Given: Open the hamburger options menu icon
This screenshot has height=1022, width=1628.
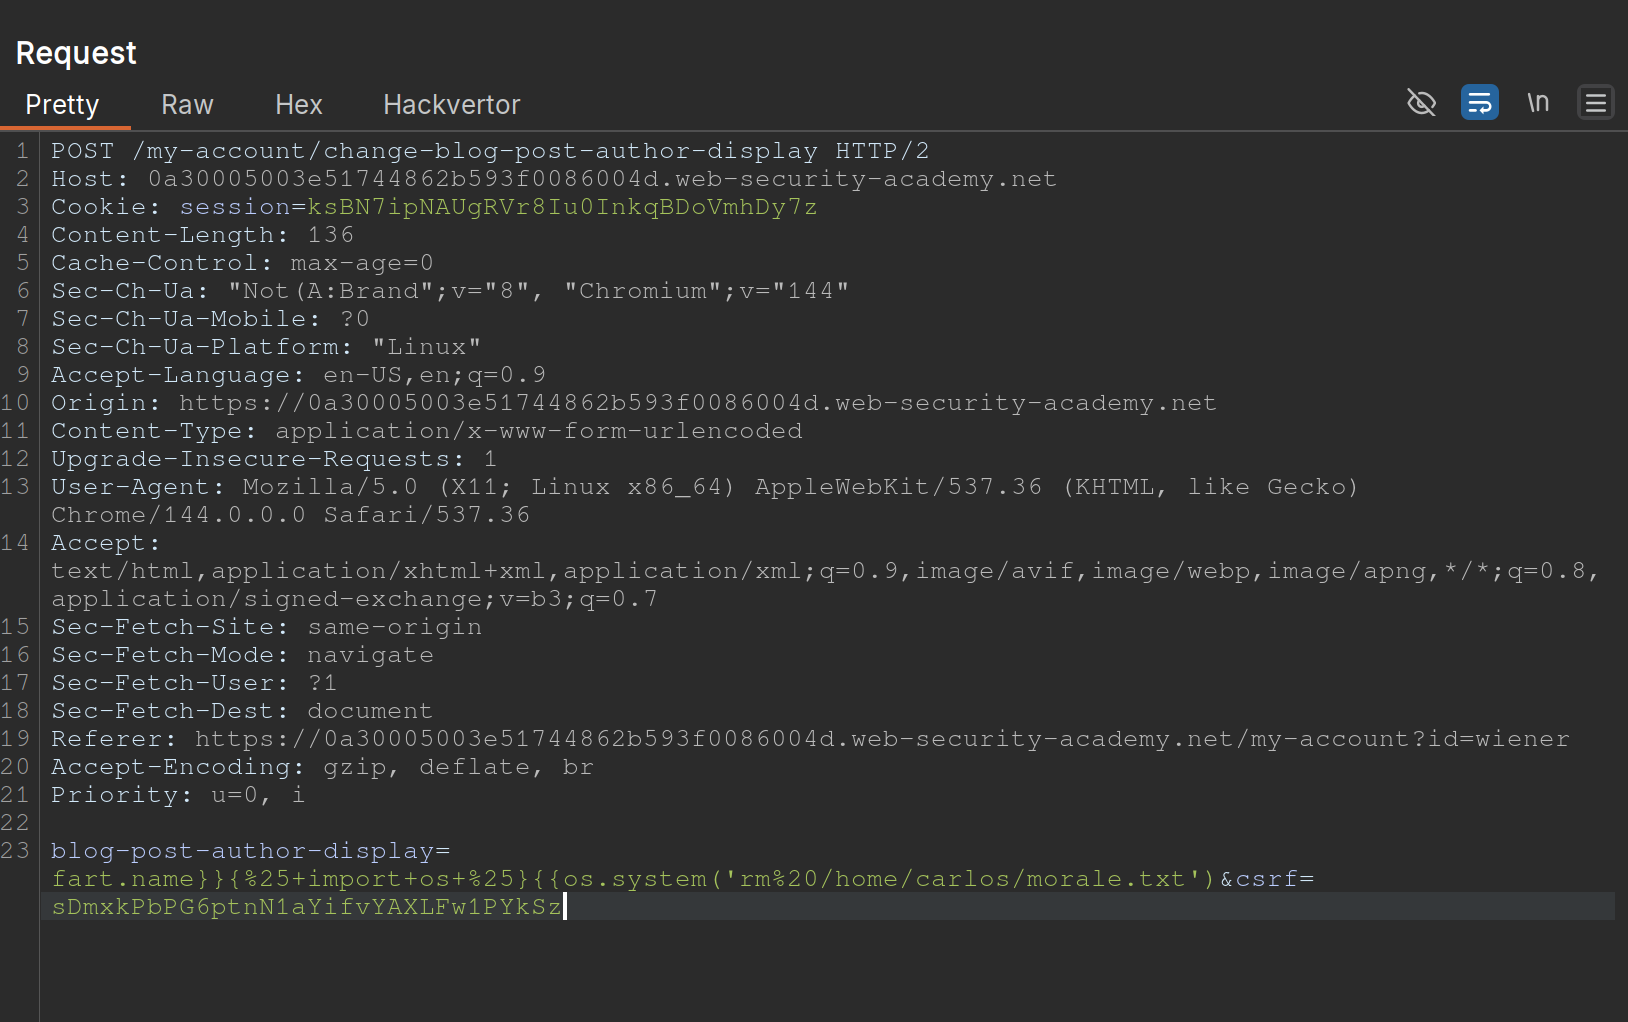Looking at the screenshot, I should 1595,103.
